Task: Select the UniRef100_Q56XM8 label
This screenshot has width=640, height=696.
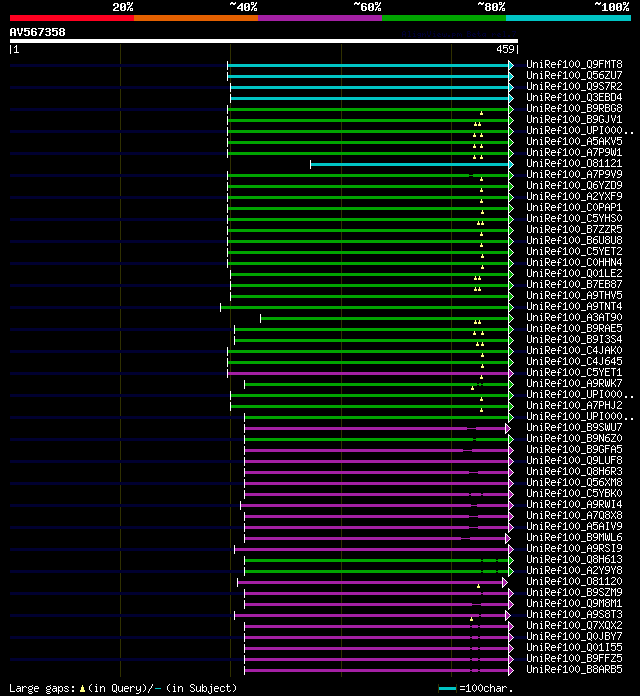Action: coord(574,482)
